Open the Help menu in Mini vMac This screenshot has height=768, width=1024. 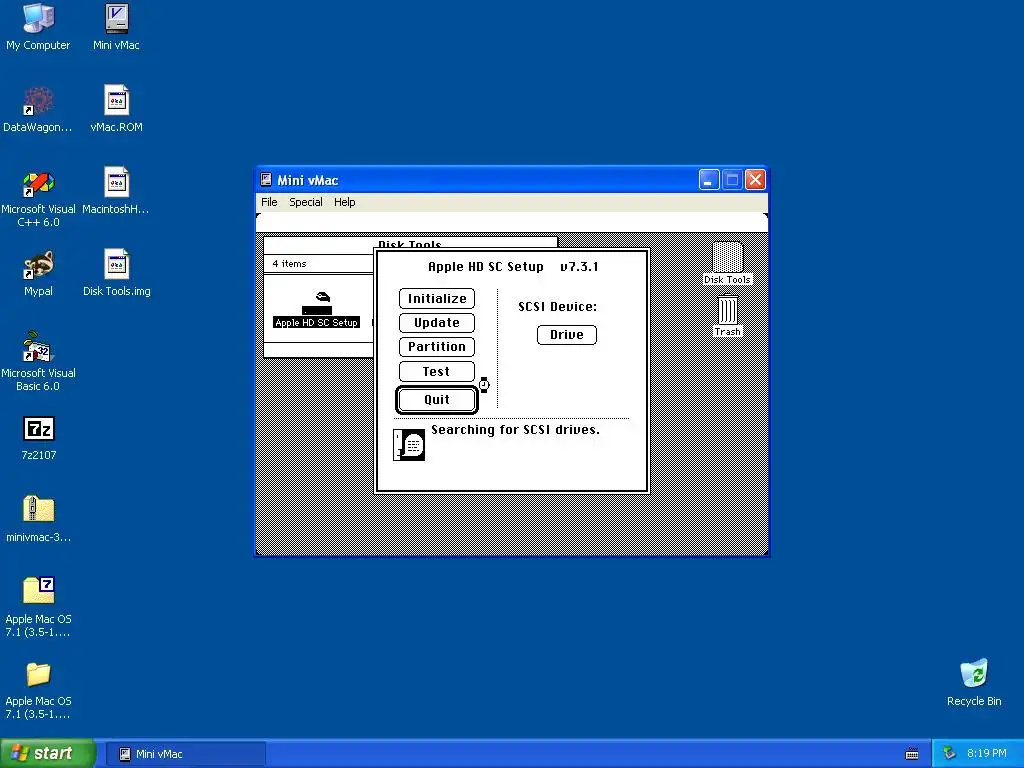click(345, 202)
